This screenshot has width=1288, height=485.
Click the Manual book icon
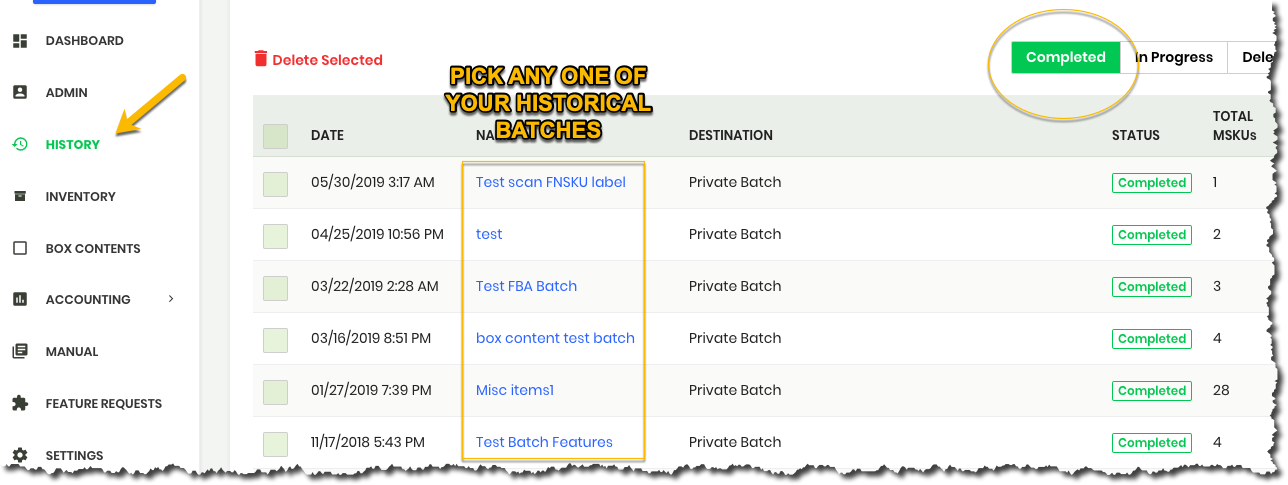tap(19, 351)
